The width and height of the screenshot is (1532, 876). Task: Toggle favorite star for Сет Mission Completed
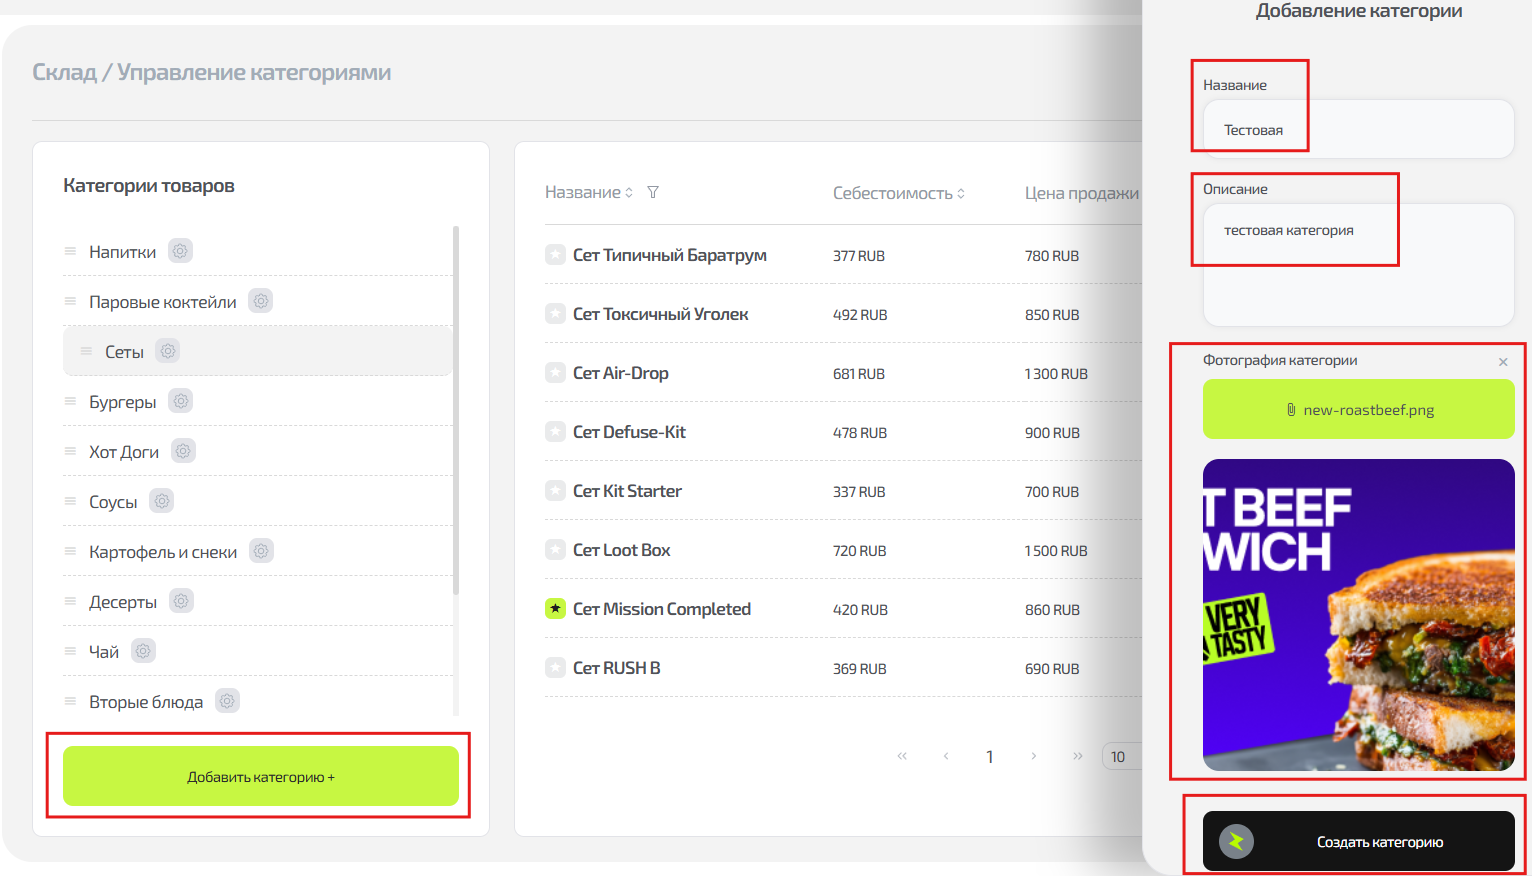pos(555,609)
